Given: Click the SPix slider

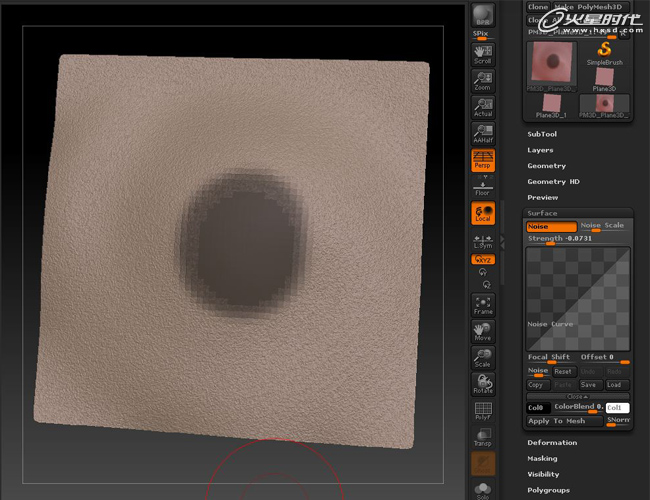Looking at the screenshot, I should [483, 35].
